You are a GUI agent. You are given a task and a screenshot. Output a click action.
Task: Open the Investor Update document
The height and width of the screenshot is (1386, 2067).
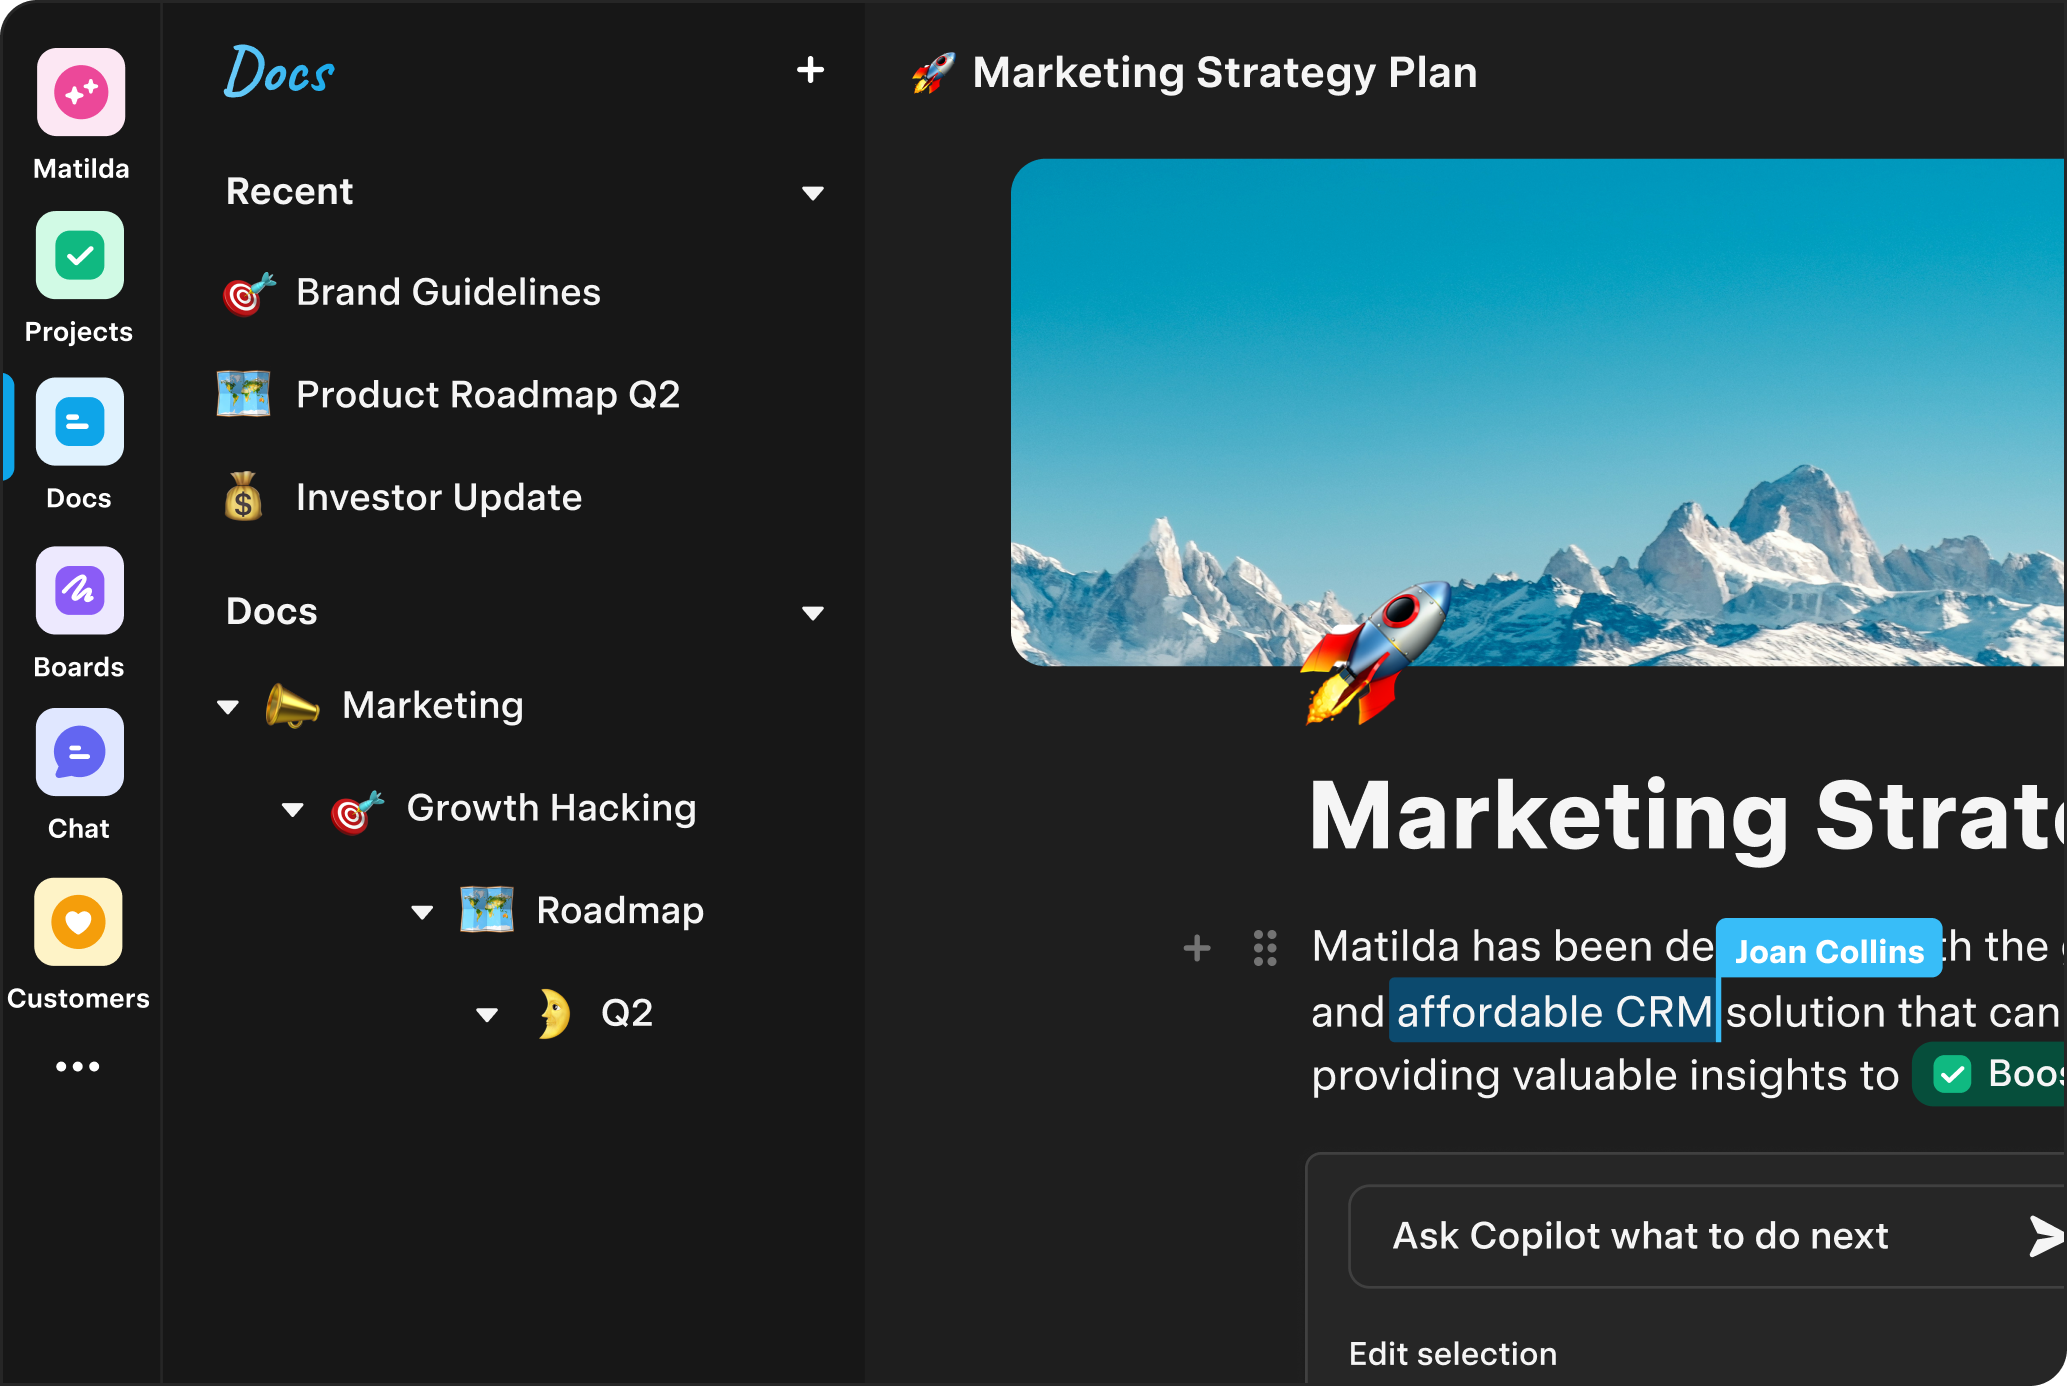coord(438,498)
